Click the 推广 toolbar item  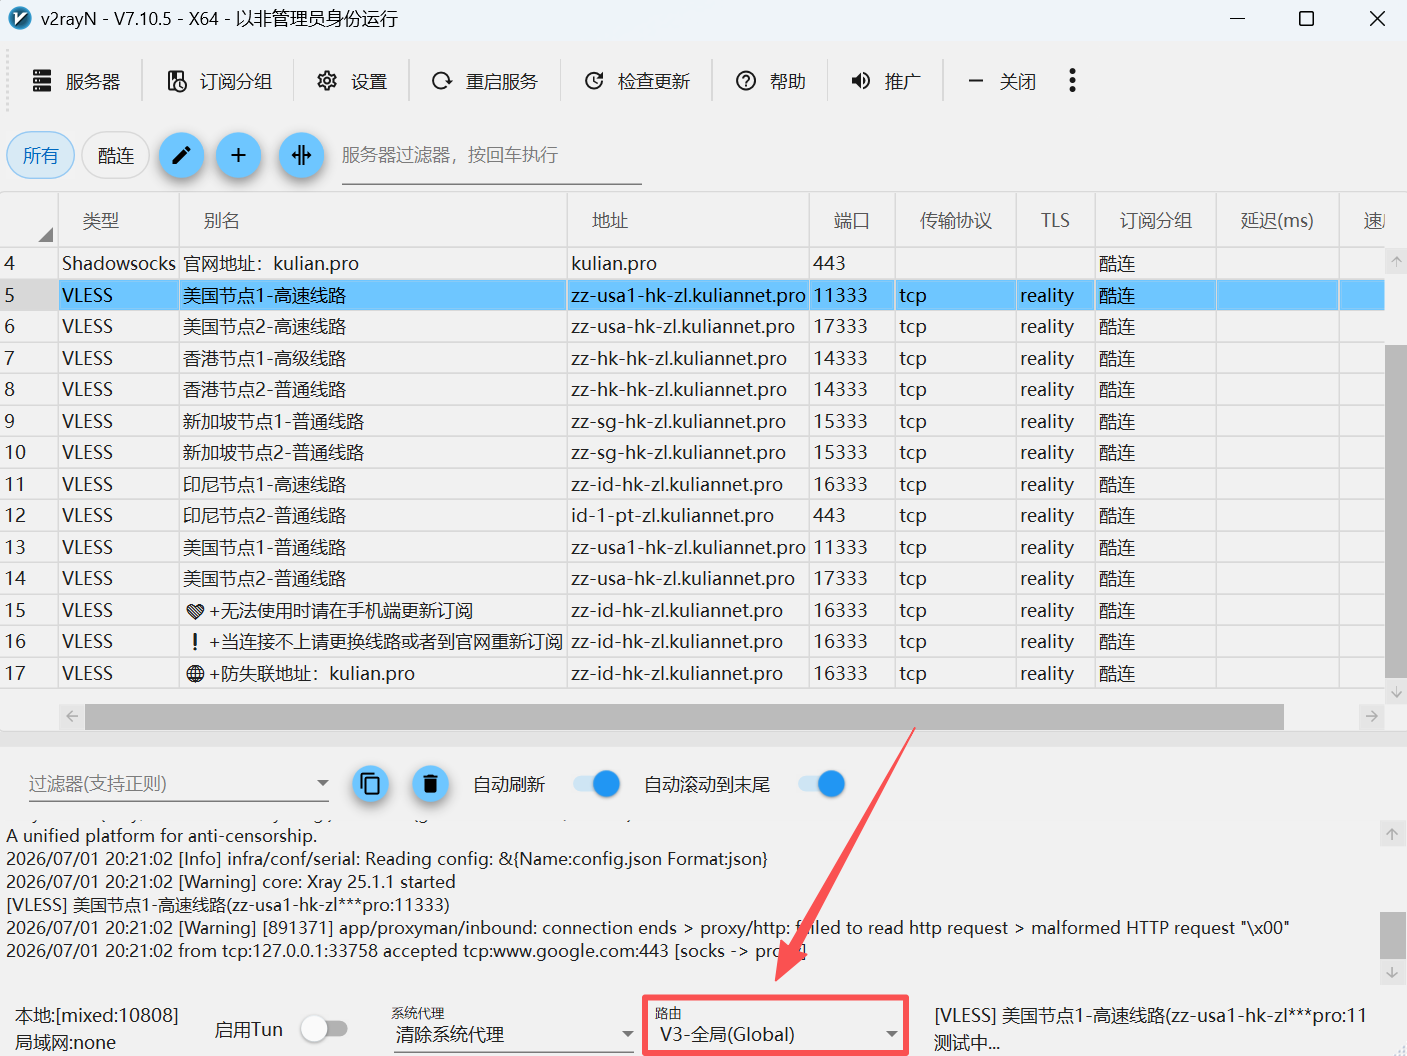click(886, 81)
